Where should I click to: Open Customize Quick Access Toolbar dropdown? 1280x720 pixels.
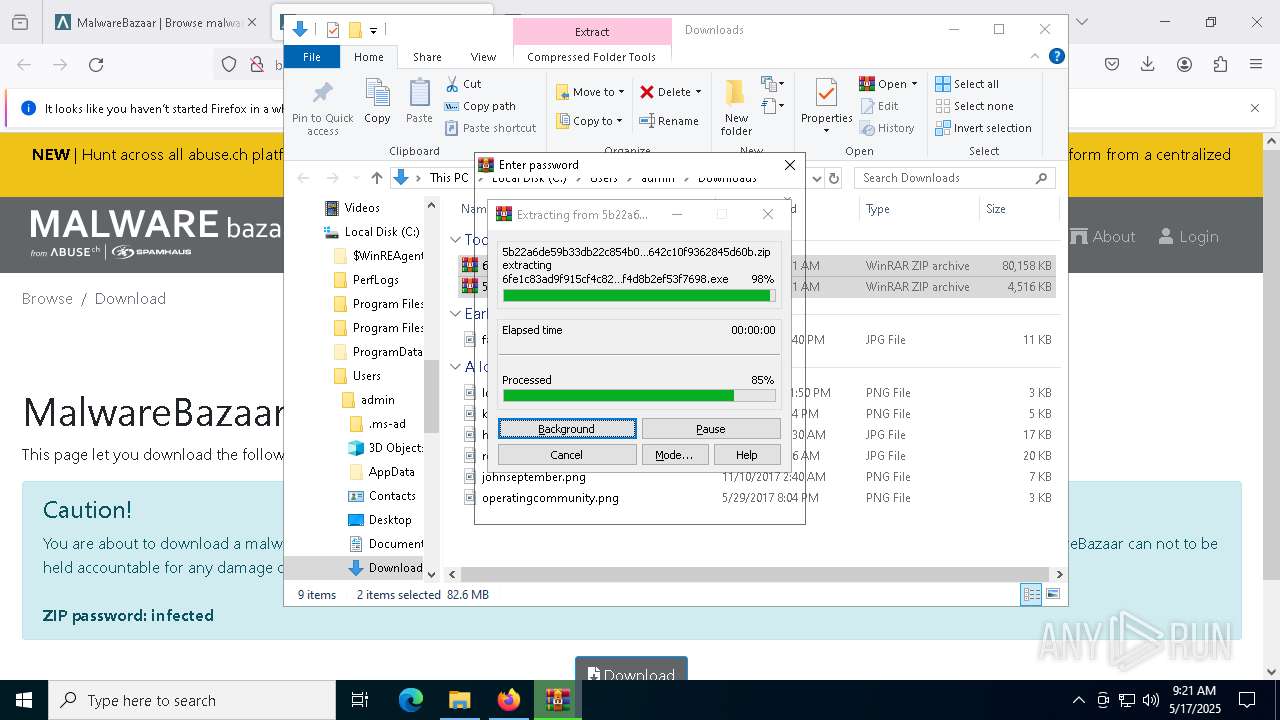373,31
